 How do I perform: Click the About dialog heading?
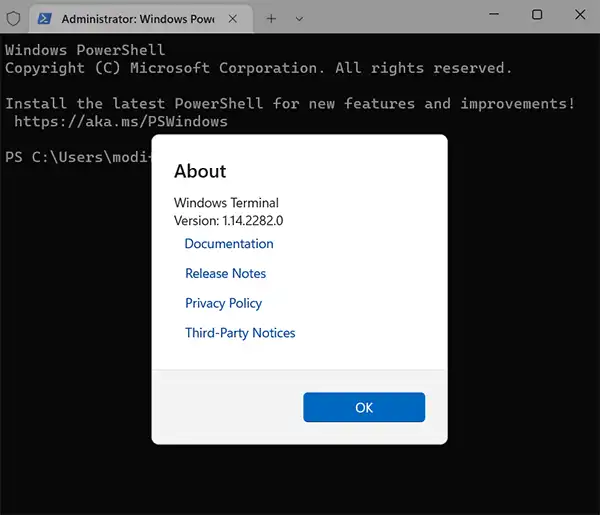coord(200,171)
